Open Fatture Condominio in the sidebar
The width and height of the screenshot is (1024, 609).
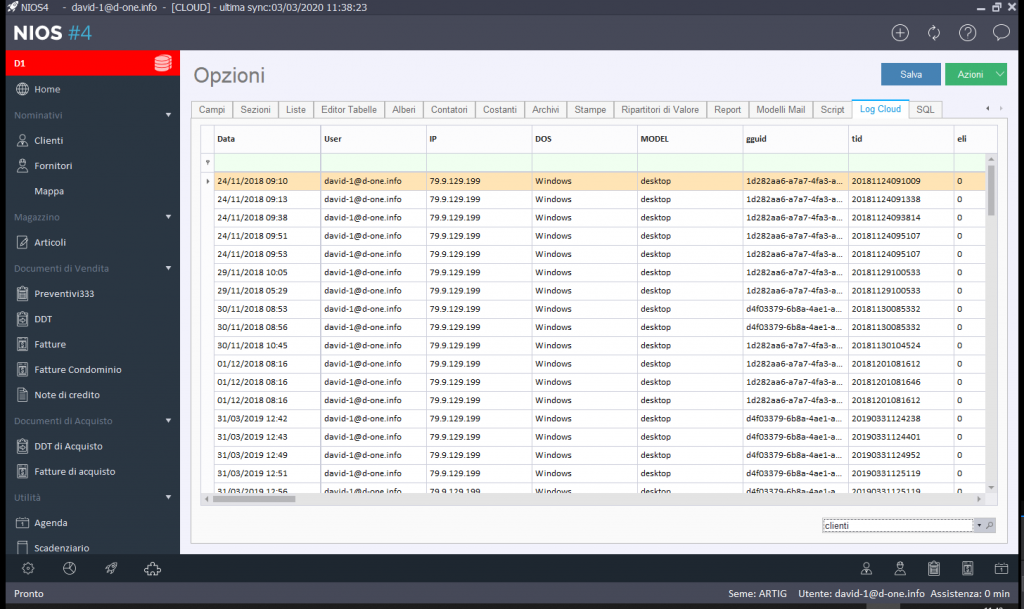coord(78,369)
